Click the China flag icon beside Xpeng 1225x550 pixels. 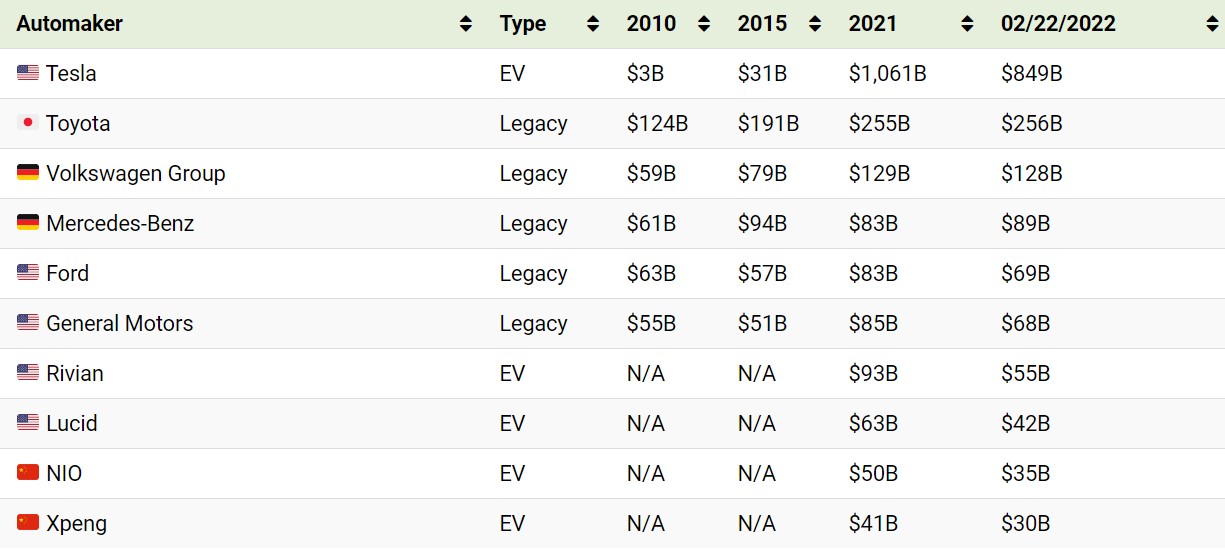point(28,523)
